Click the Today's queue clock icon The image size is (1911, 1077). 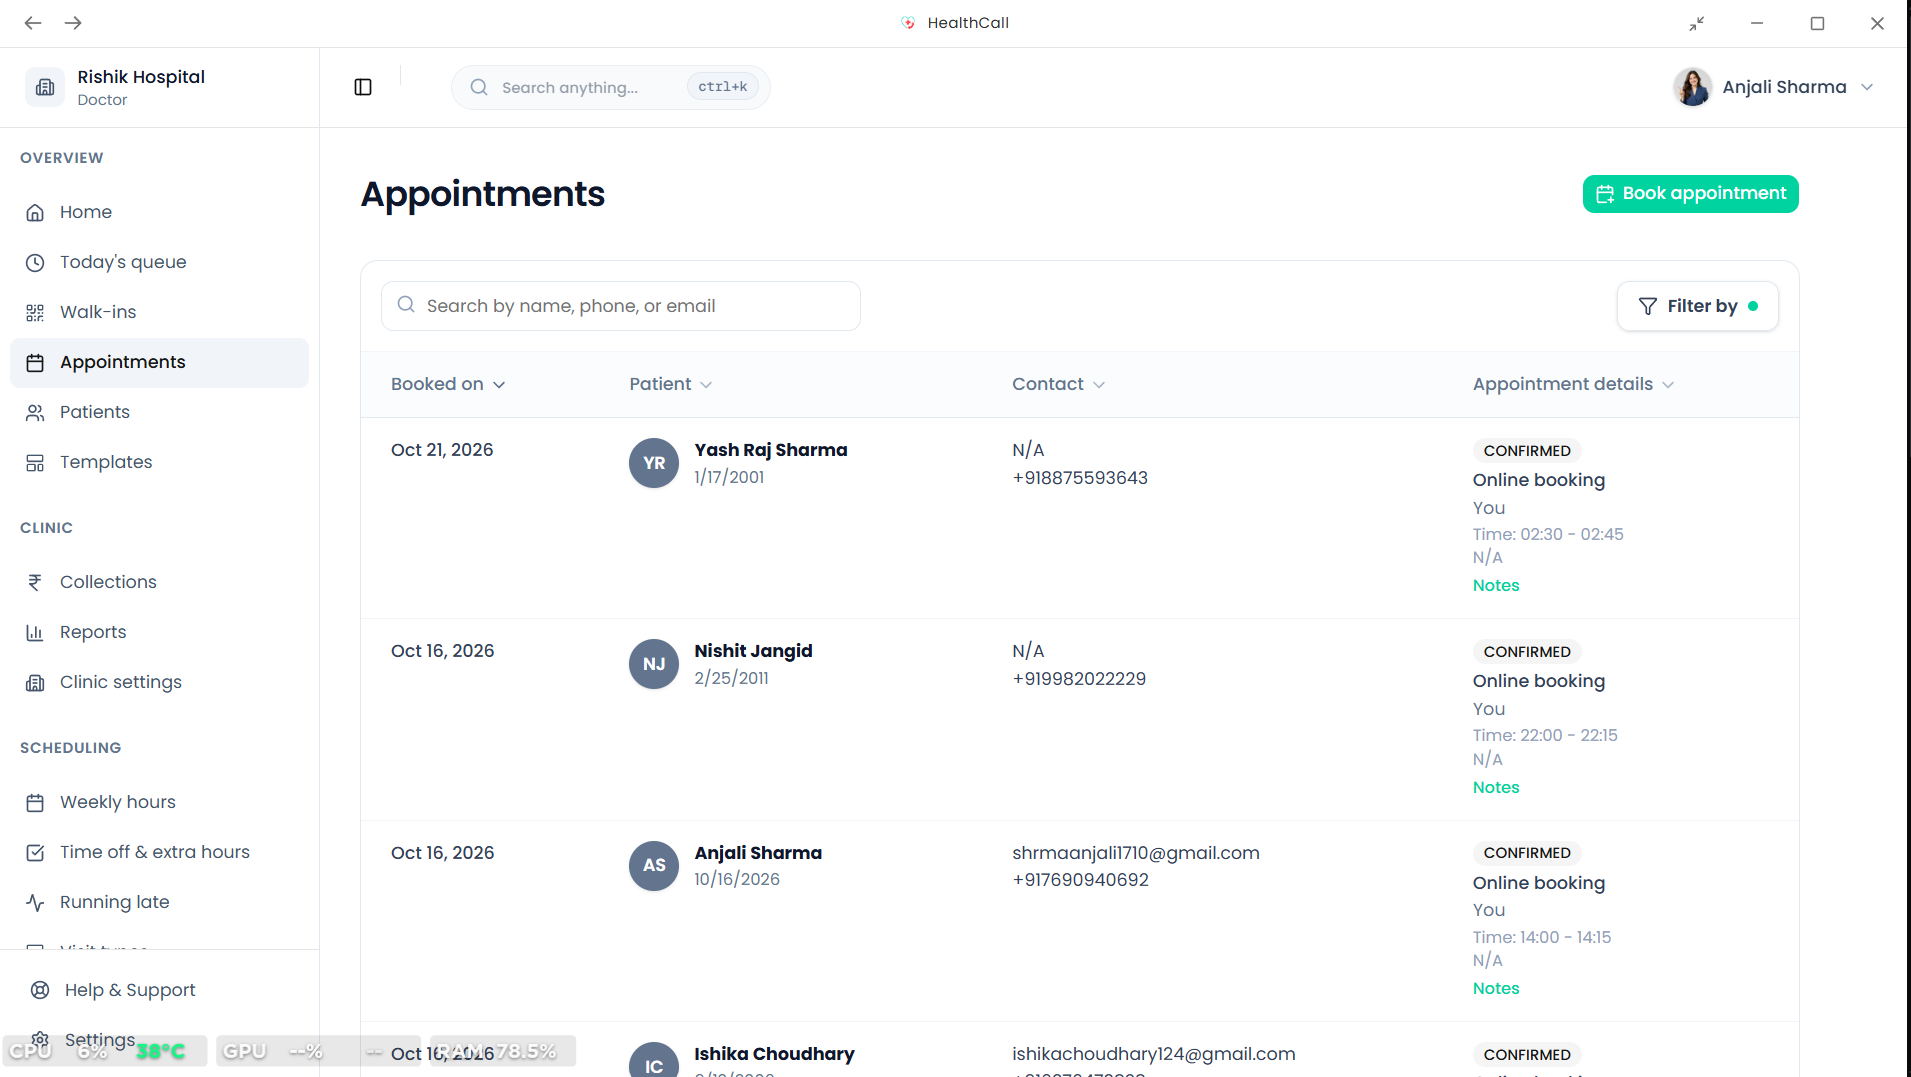(x=35, y=262)
